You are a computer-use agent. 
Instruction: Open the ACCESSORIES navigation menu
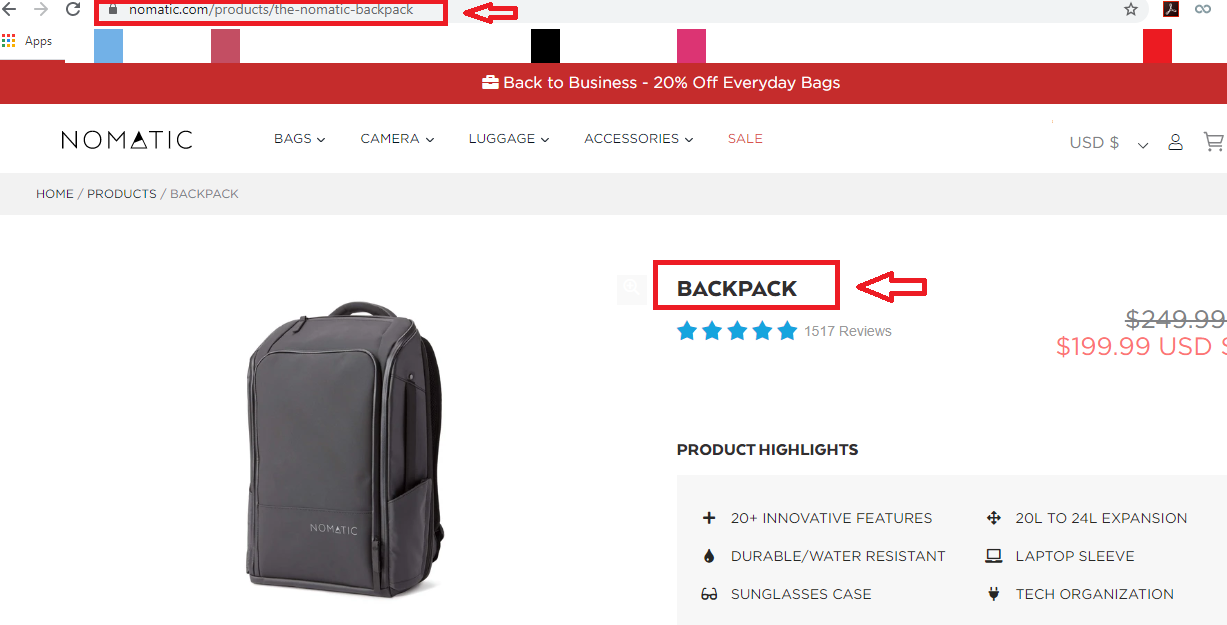coord(639,139)
